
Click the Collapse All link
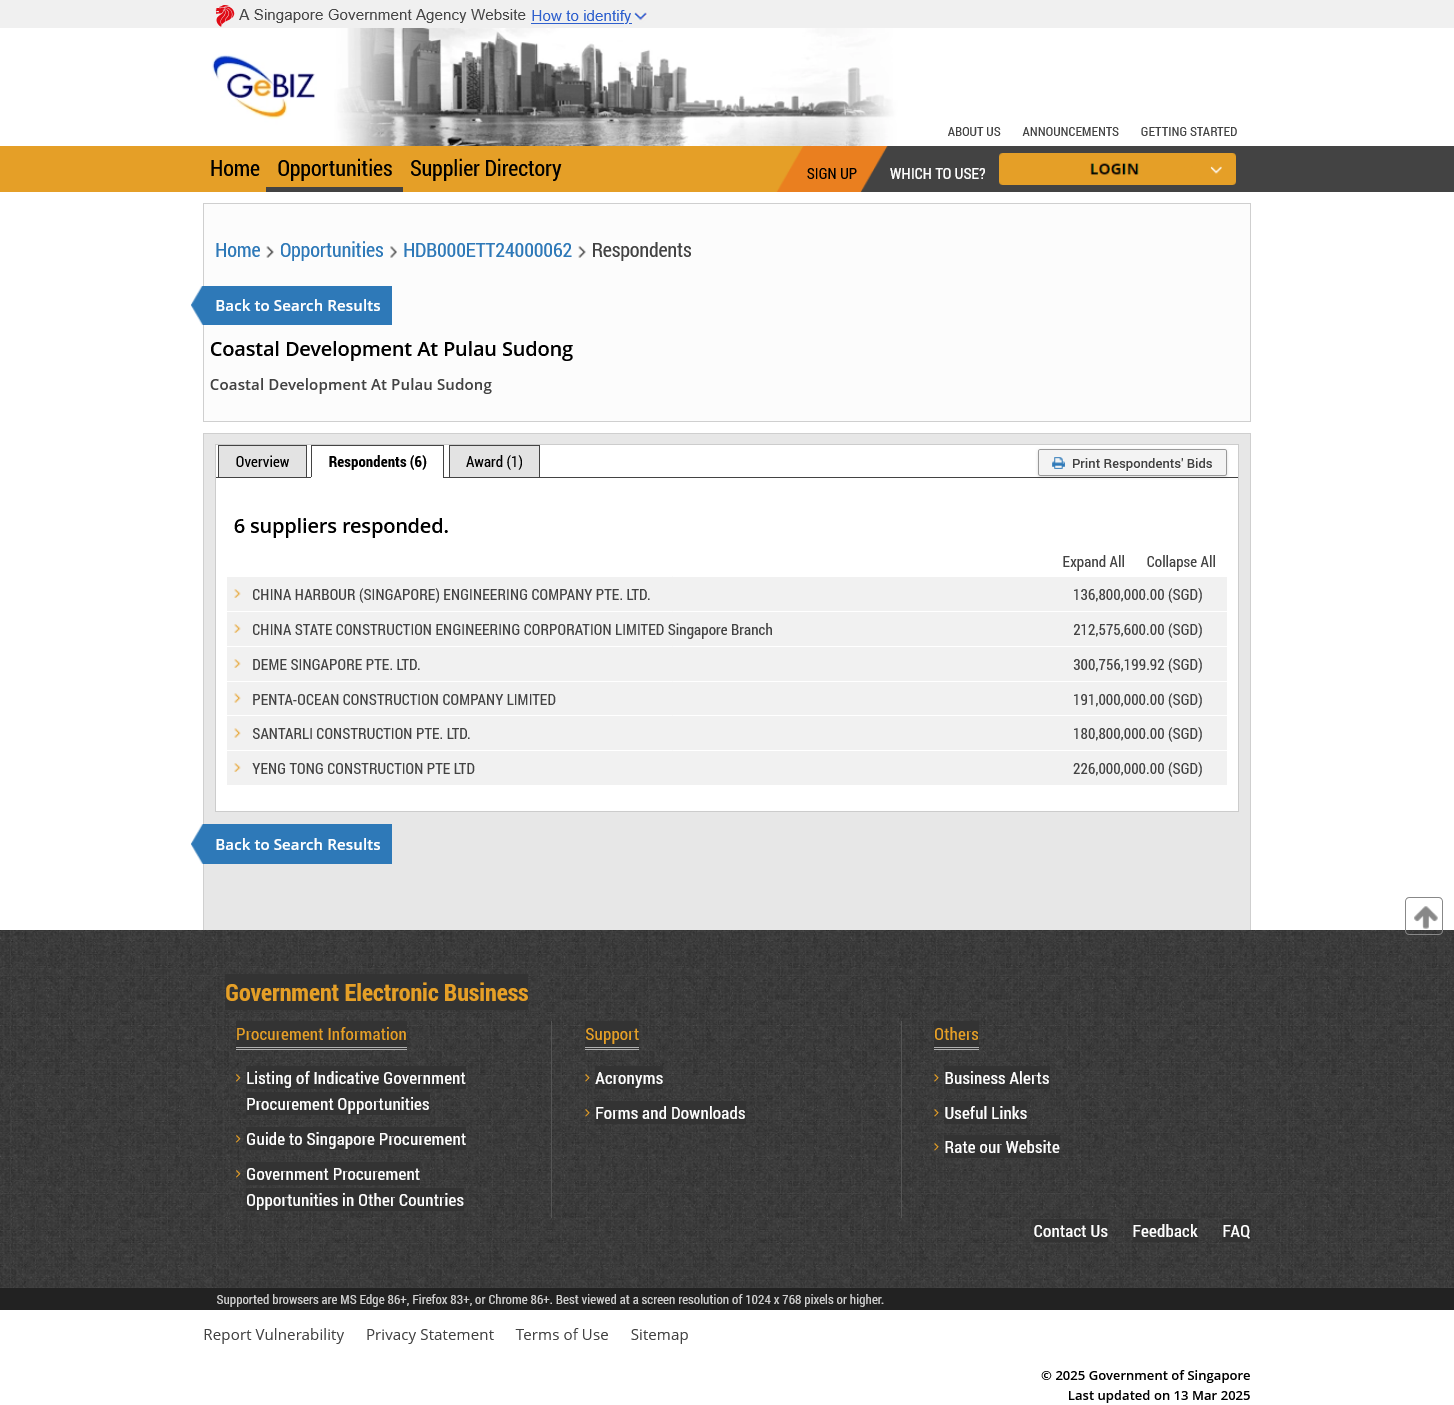[1180, 562]
